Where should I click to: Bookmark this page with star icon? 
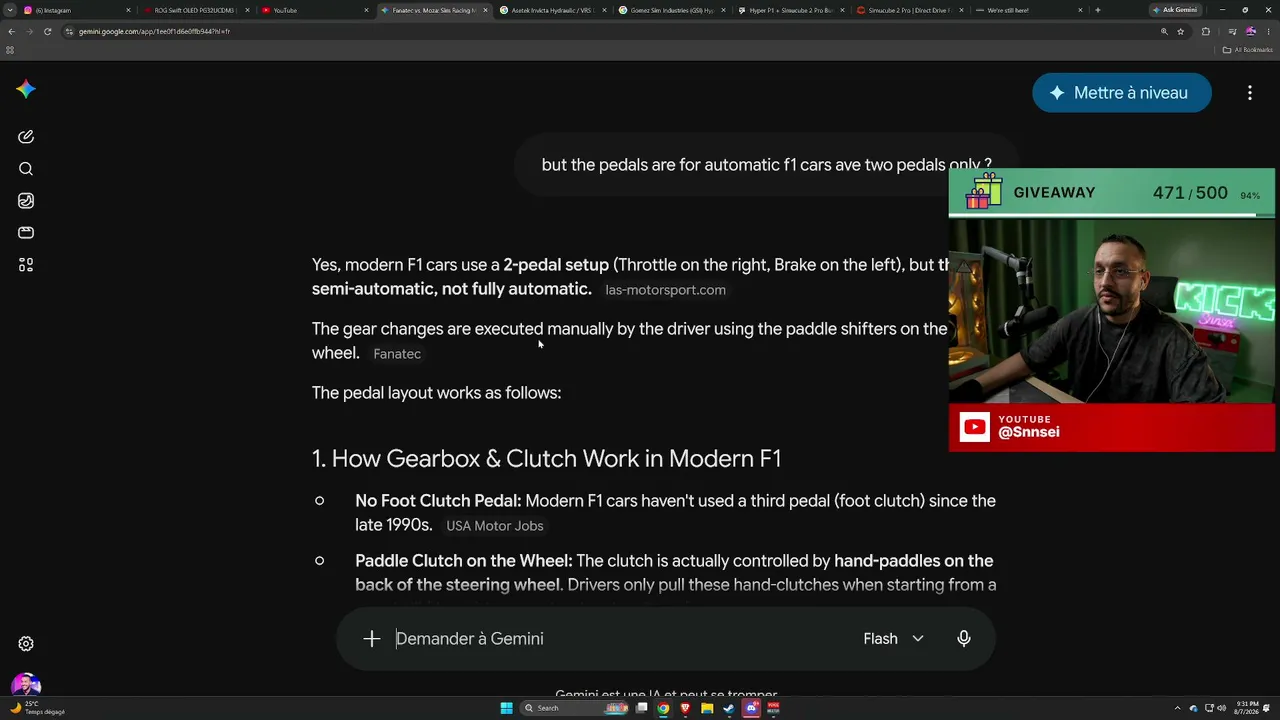click(1181, 31)
